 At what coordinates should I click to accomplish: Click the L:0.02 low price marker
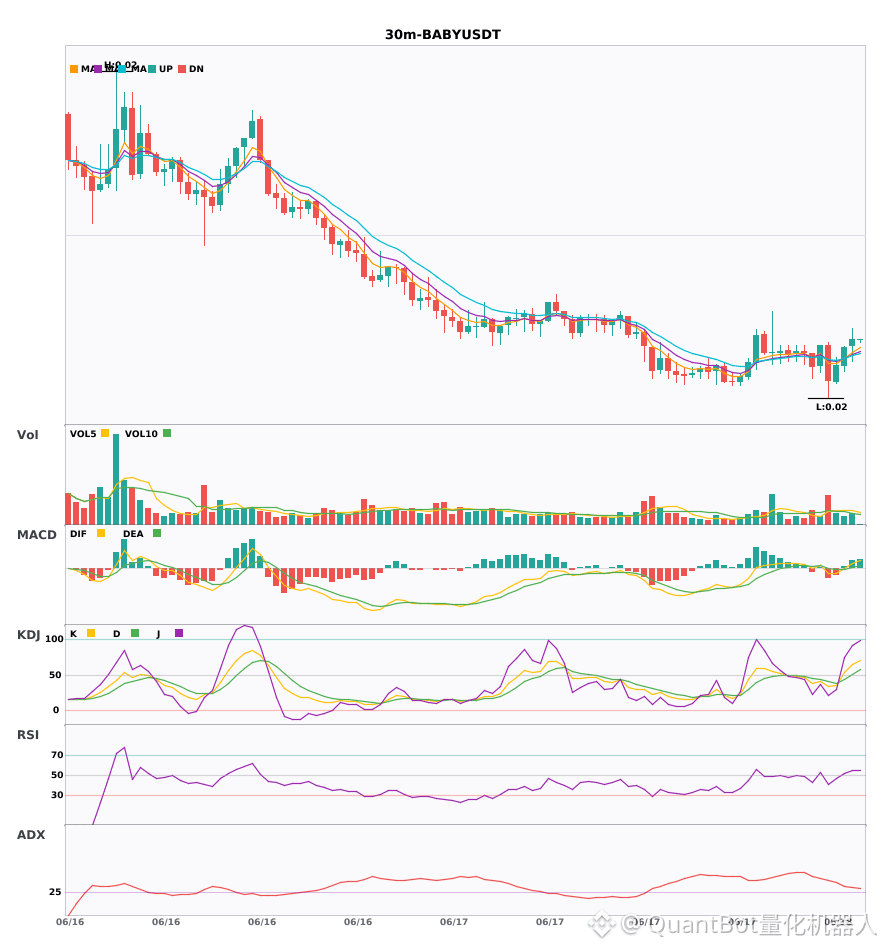point(832,407)
